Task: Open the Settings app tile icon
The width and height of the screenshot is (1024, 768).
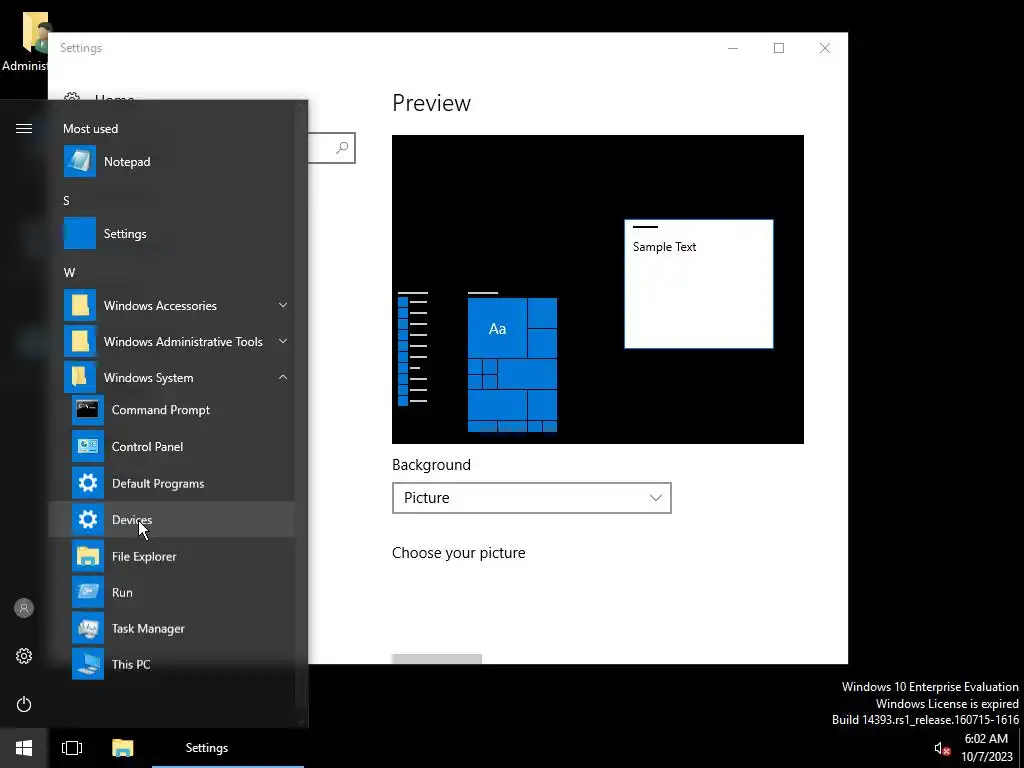Action: 80,233
